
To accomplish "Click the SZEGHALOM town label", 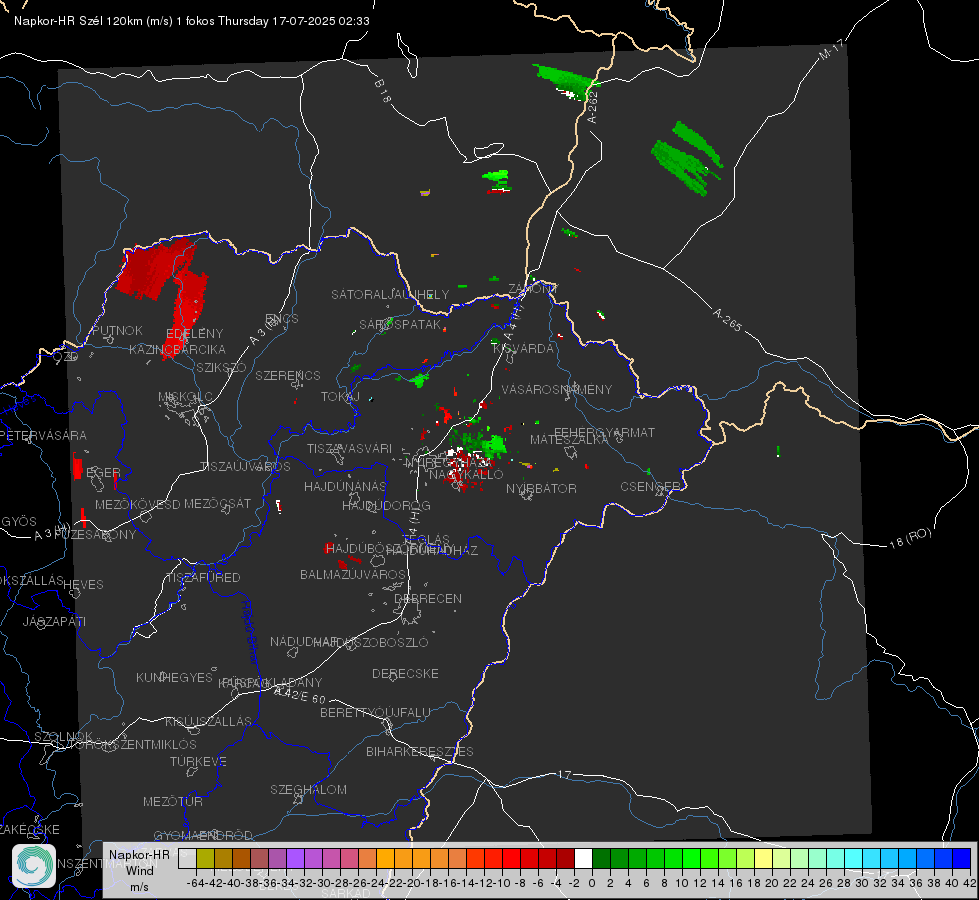I will tap(308, 789).
